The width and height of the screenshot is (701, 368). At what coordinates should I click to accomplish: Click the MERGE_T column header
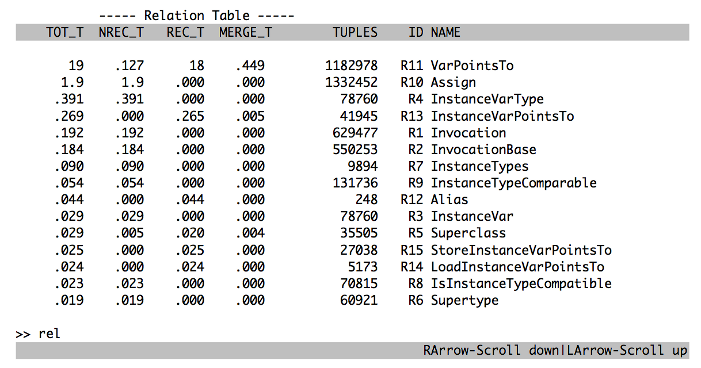(x=245, y=33)
